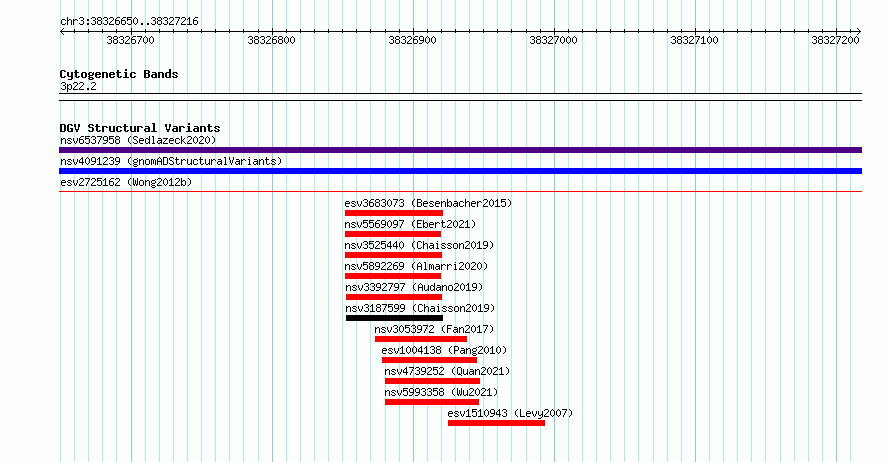Image resolution: width=890 pixels, height=462 pixels.
Task: Open nsv4739252 (Quan2021) variant label
Action: click(447, 371)
